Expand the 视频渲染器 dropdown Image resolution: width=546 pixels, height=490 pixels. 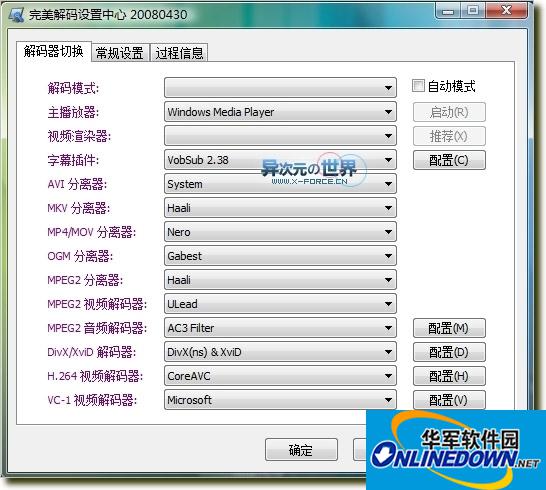pos(280,136)
